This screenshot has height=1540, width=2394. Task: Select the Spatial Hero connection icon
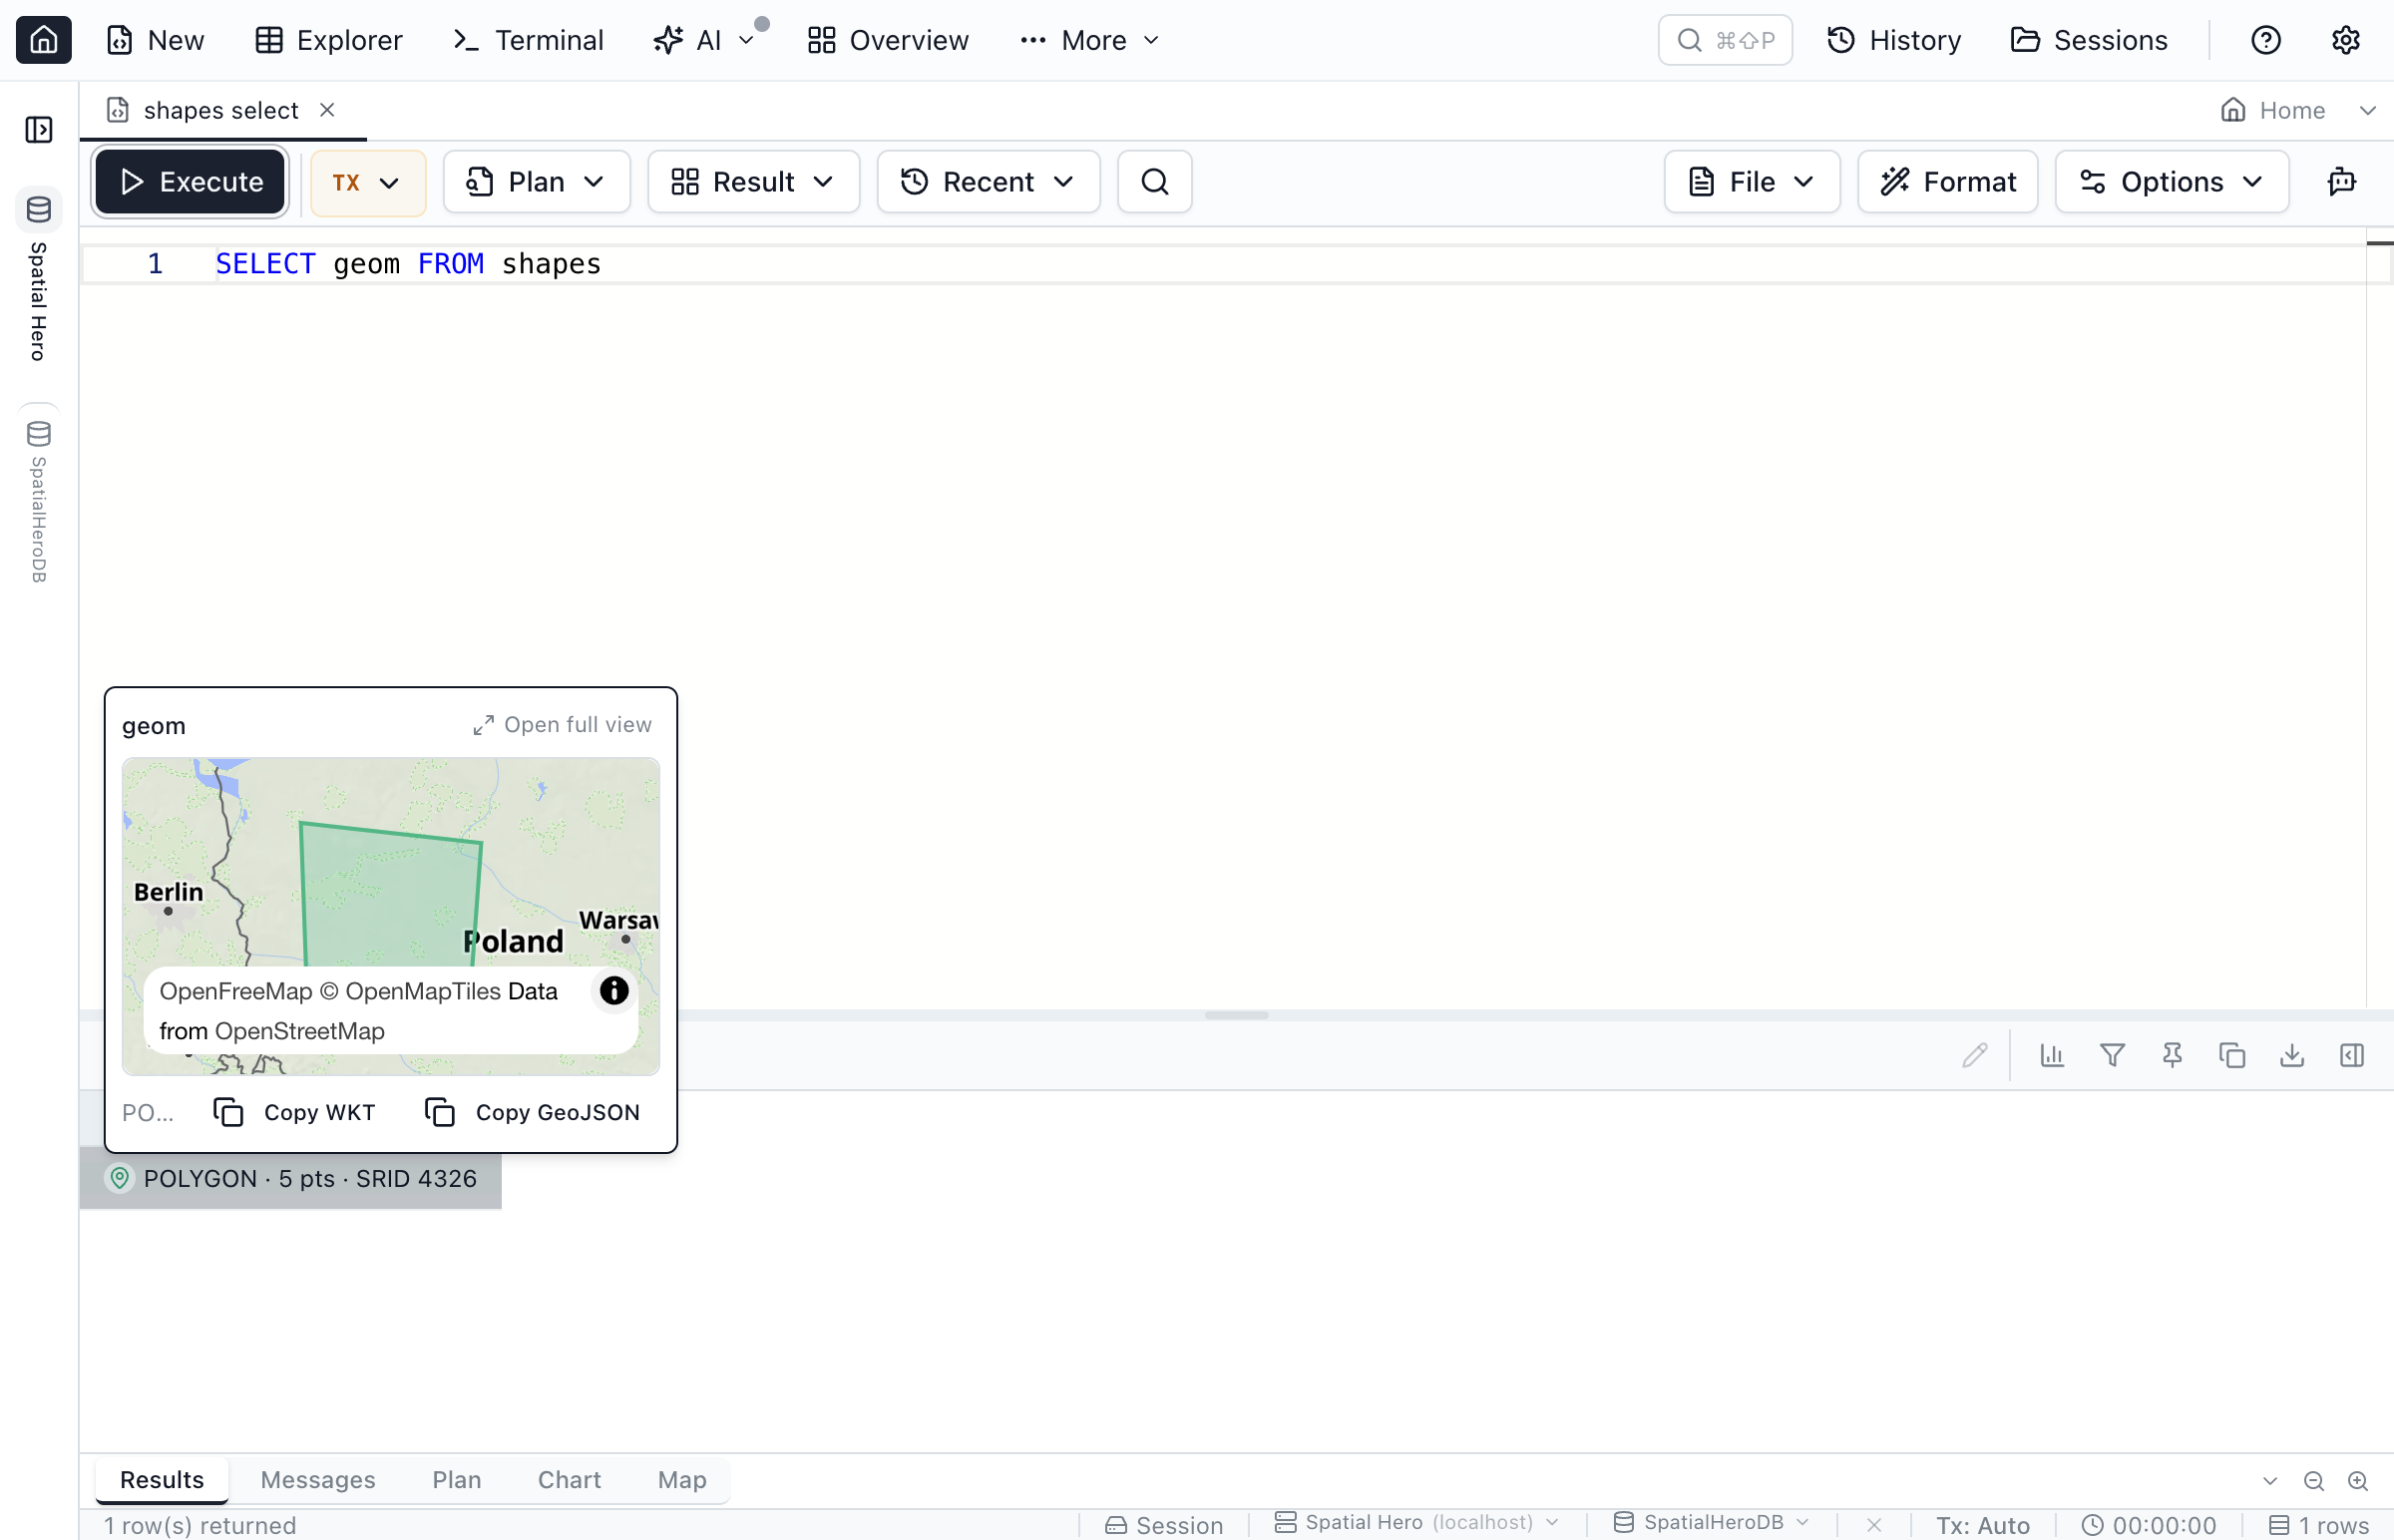point(39,209)
